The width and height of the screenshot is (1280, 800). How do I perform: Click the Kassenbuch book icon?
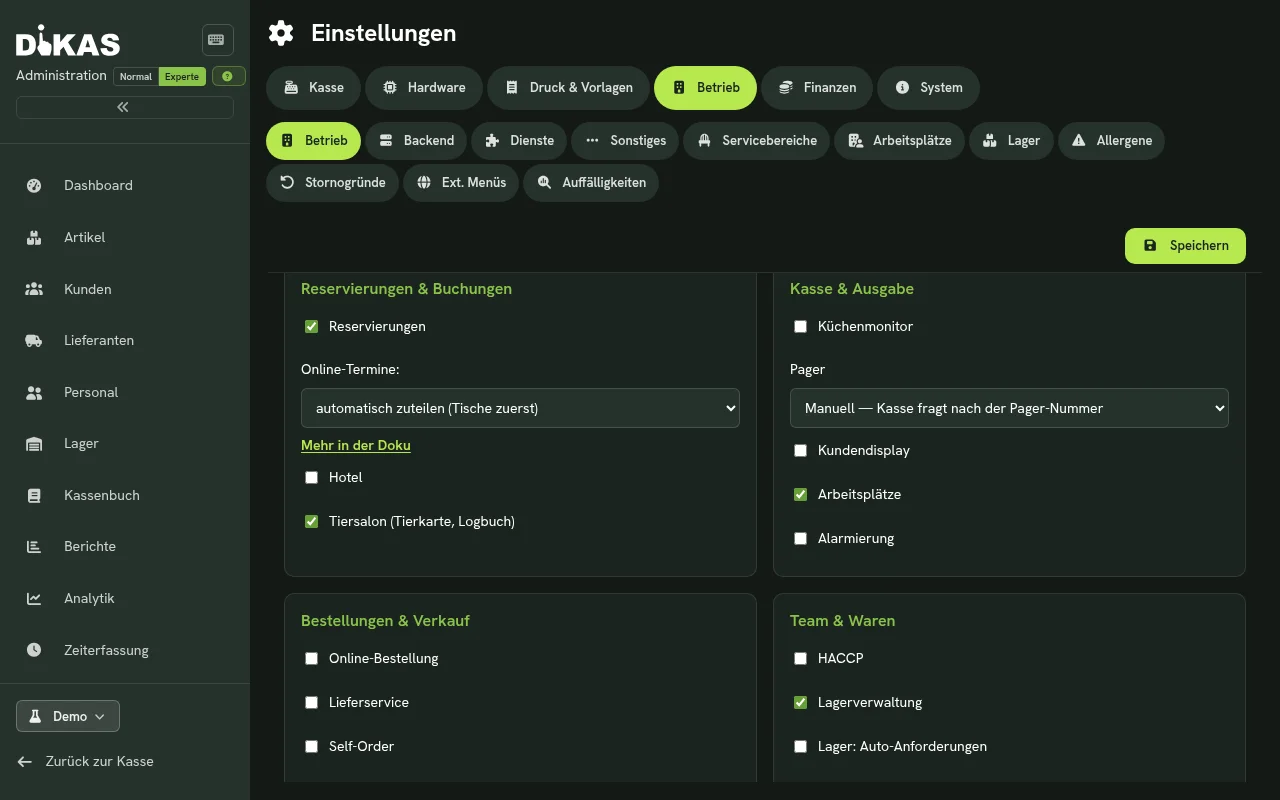34,495
